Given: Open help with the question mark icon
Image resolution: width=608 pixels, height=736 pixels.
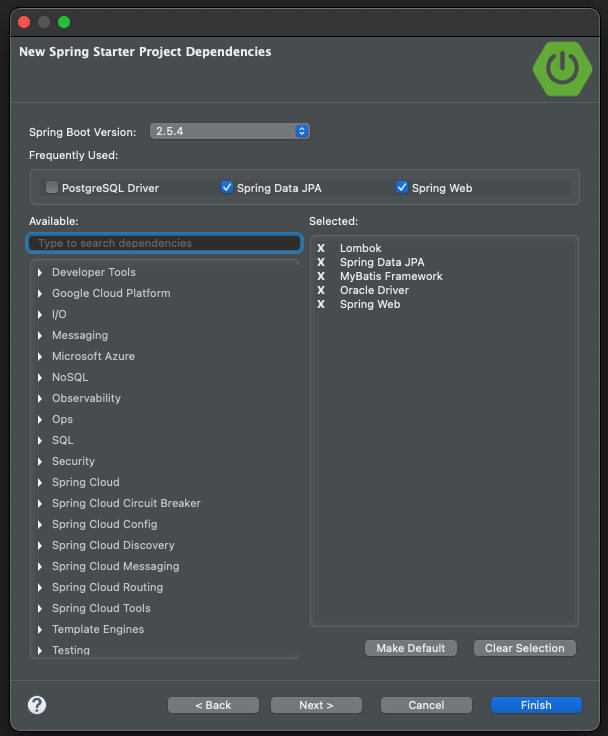Looking at the screenshot, I should pyautogui.click(x=37, y=705).
